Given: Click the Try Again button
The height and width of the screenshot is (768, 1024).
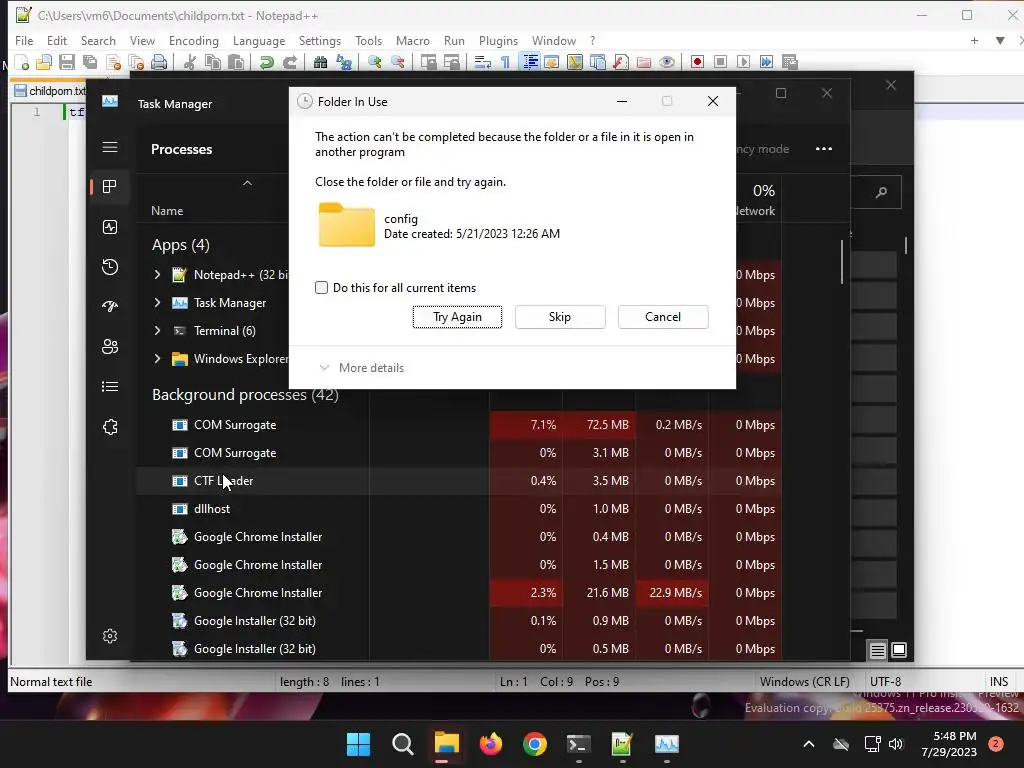Looking at the screenshot, I should pos(457,317).
